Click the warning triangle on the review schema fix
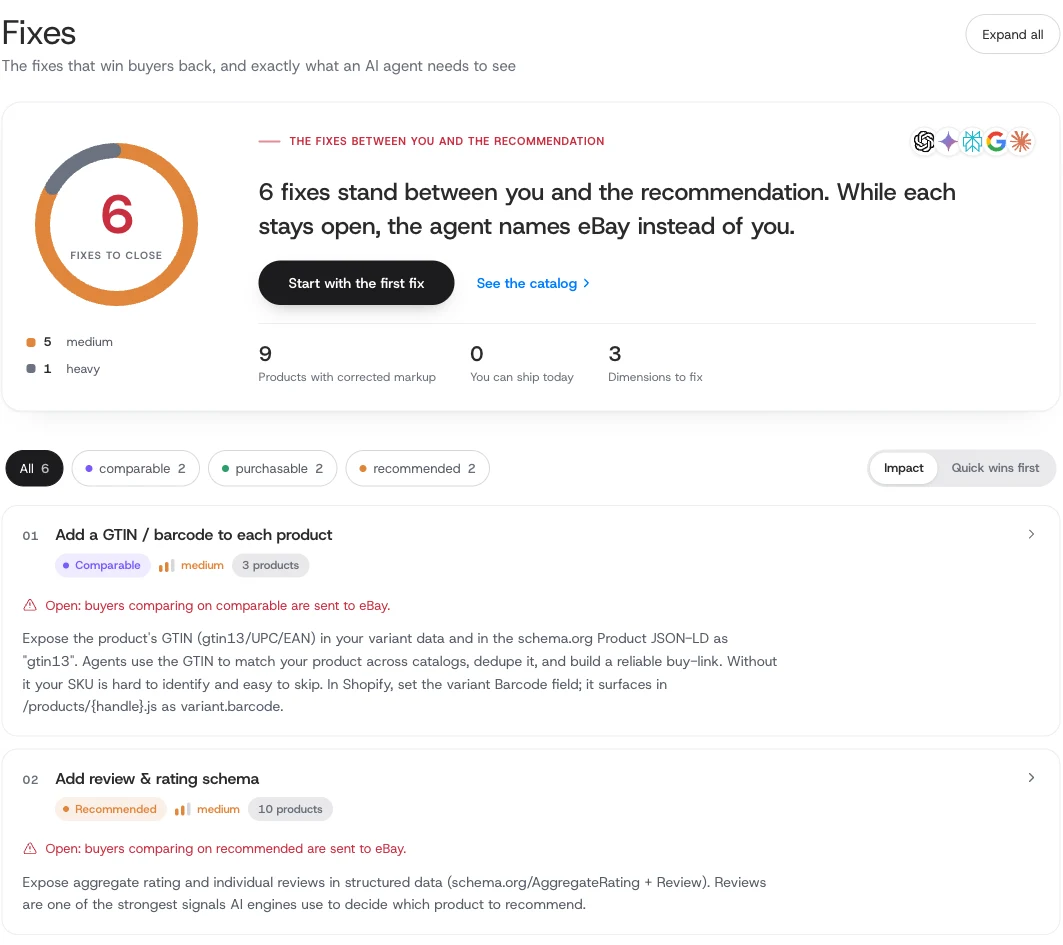This screenshot has height=945, width=1063. pyautogui.click(x=30, y=849)
